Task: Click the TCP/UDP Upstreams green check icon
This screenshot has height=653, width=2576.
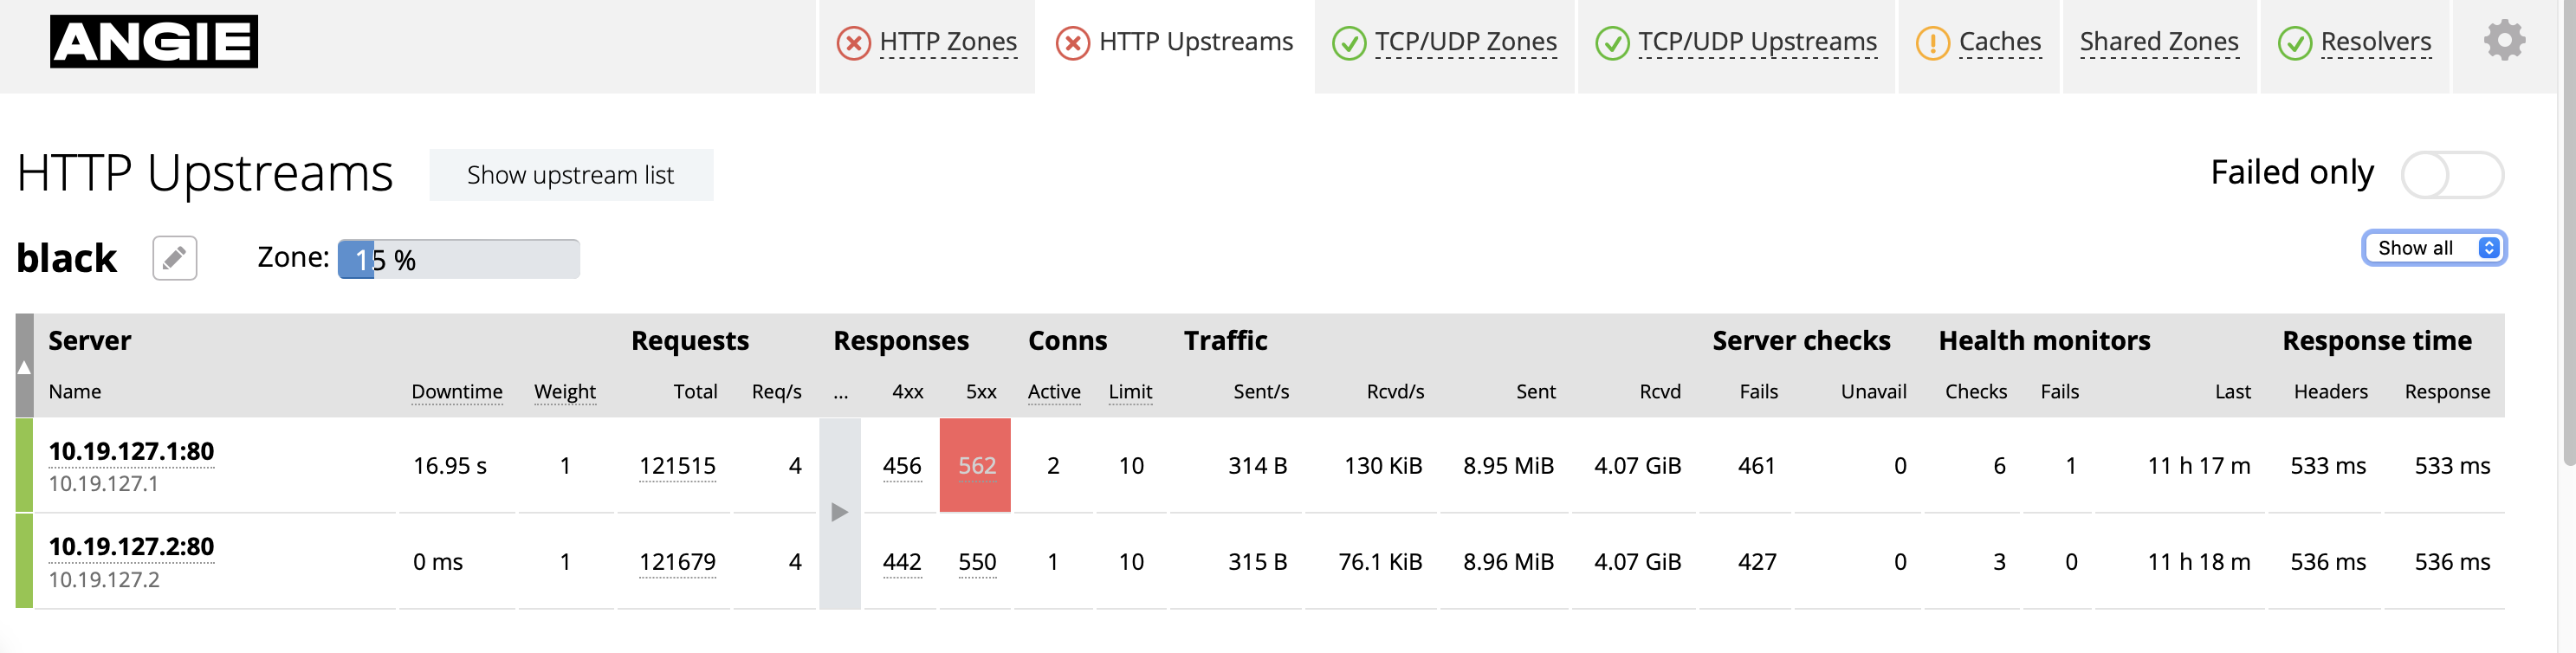Action: coord(1611,43)
